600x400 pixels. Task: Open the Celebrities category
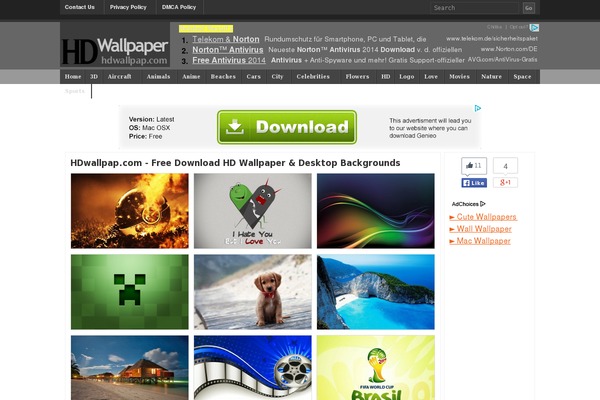tap(313, 77)
